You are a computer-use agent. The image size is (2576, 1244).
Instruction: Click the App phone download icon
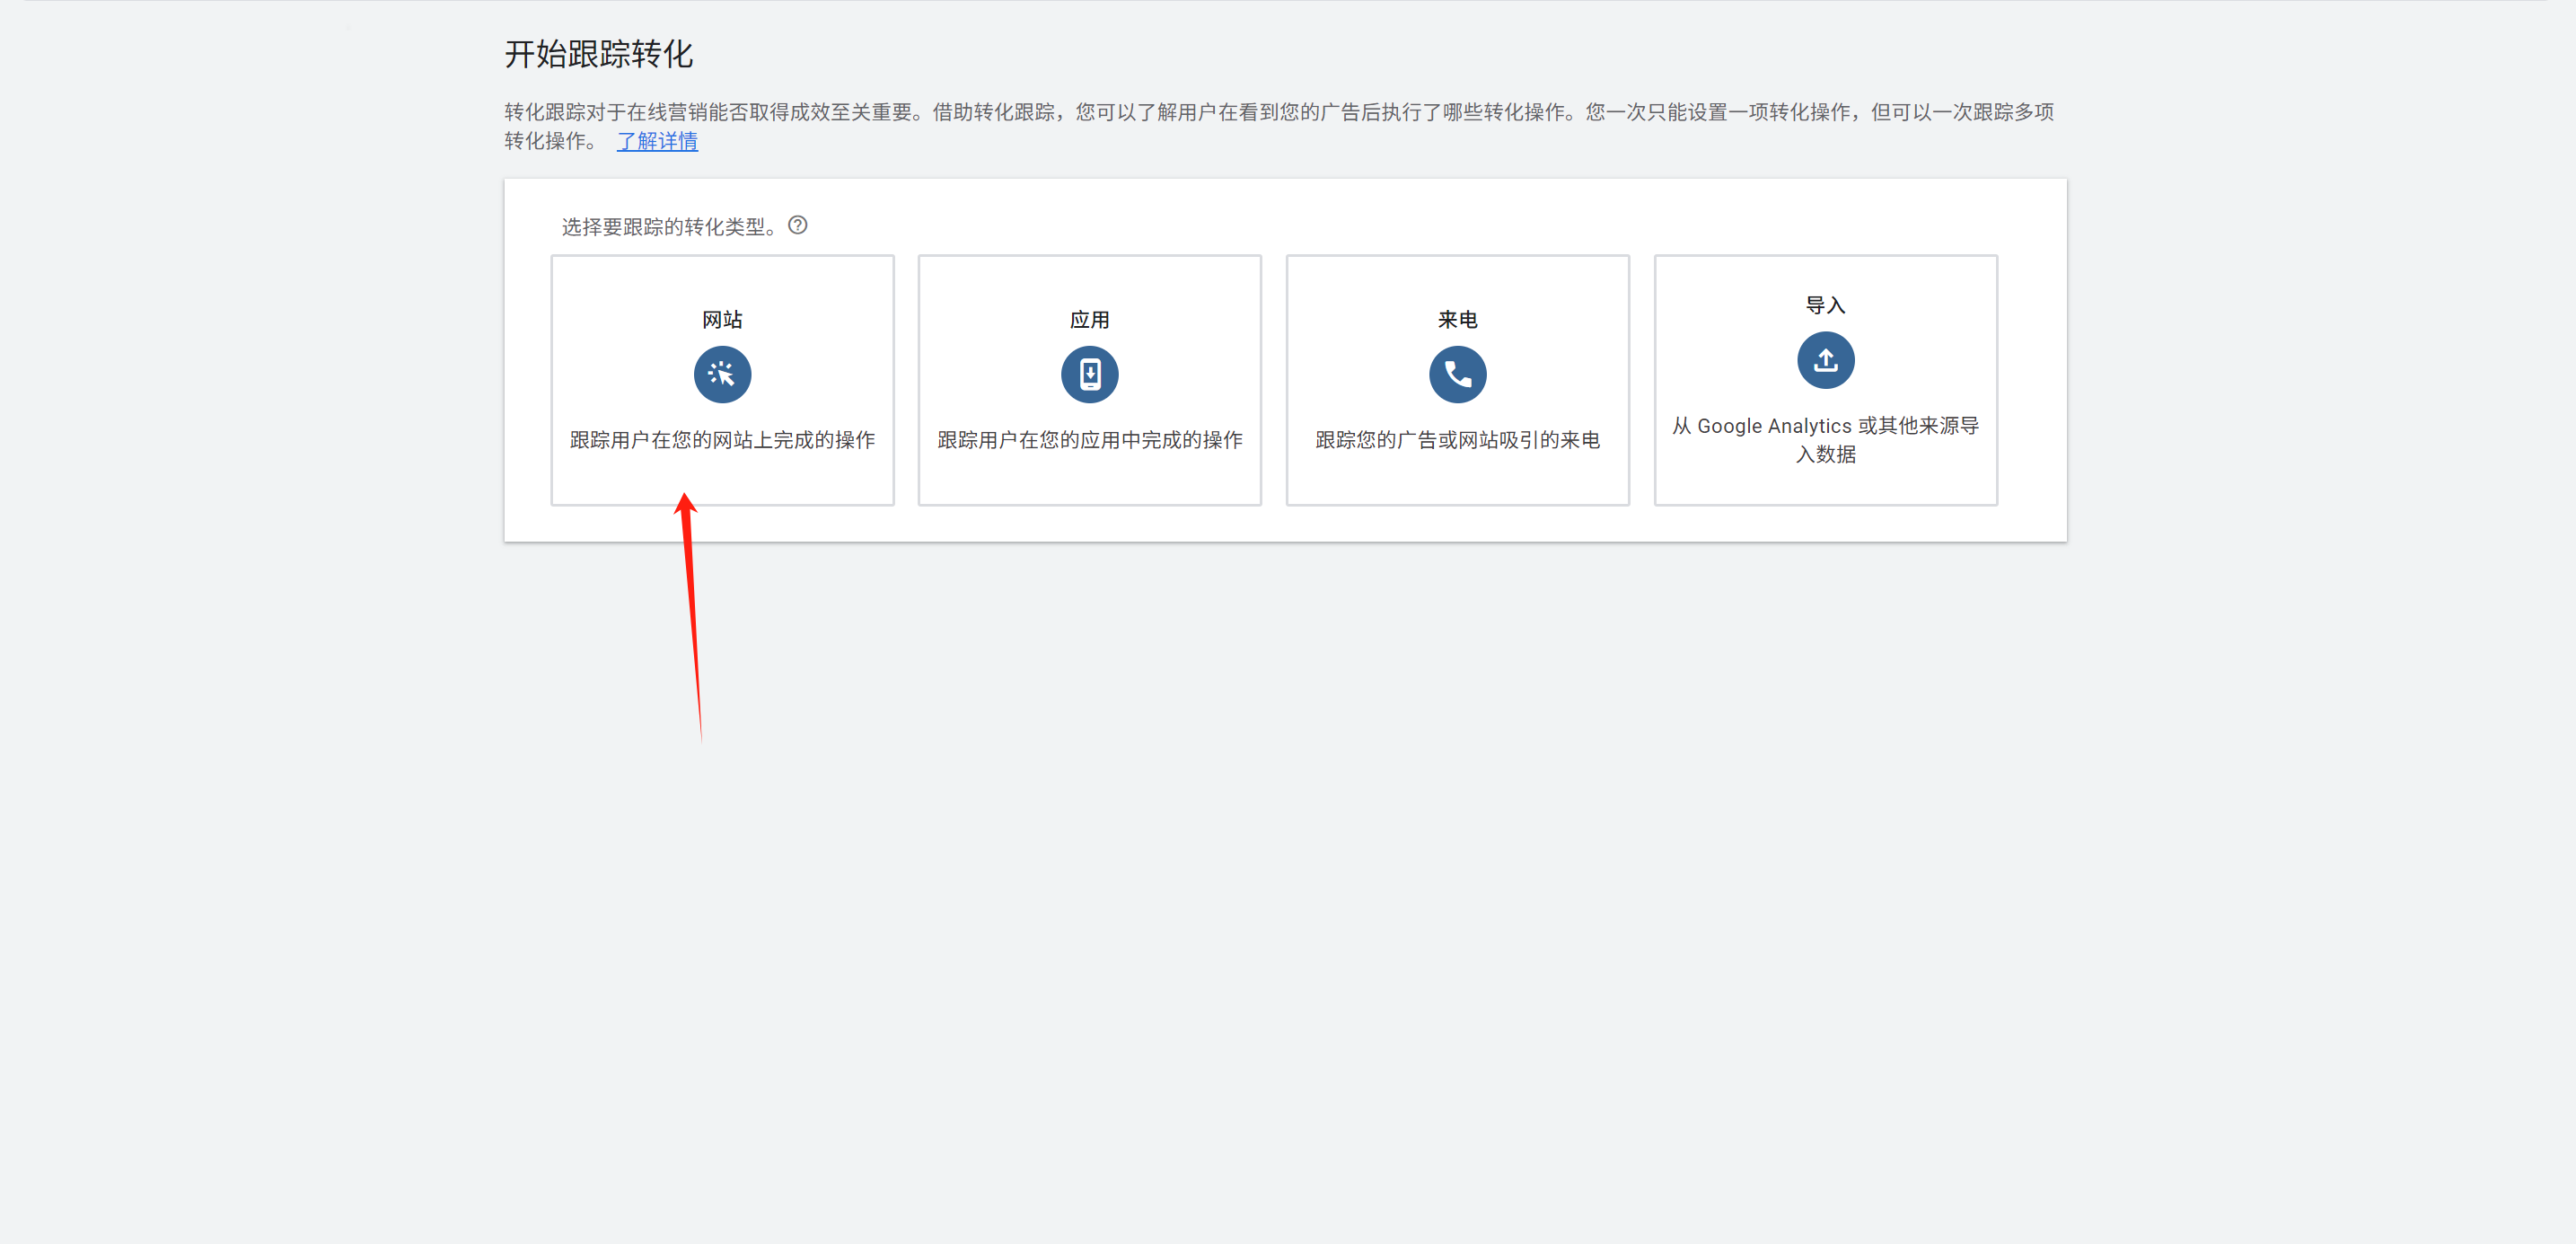click(x=1089, y=375)
